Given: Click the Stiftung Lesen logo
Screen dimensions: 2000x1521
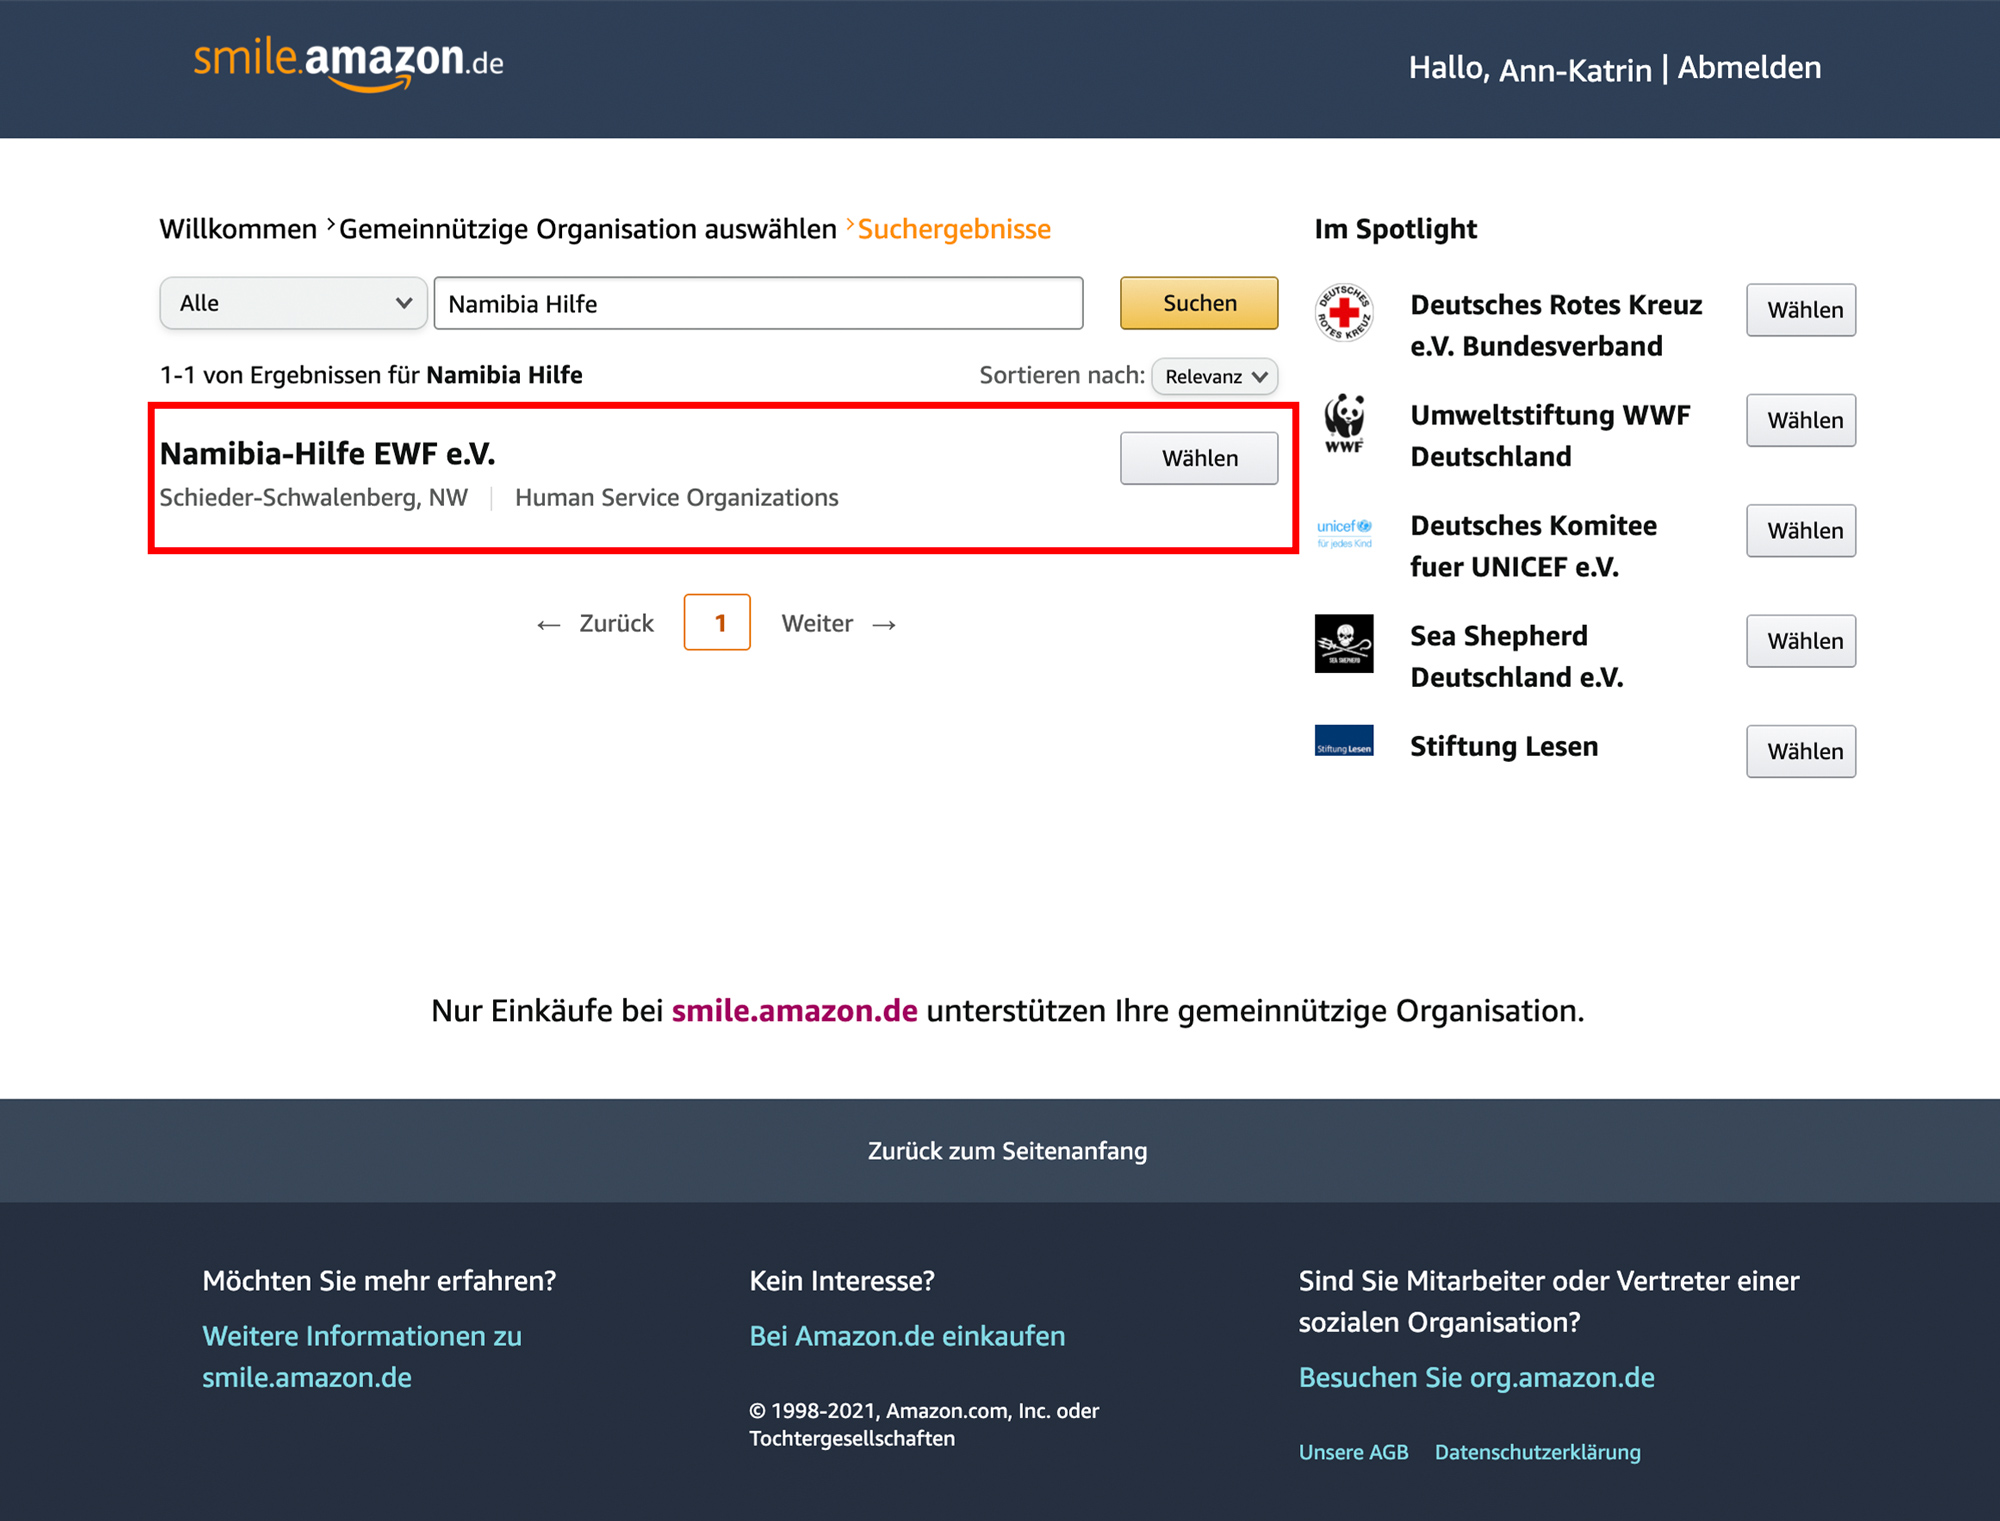Looking at the screenshot, I should (1343, 741).
